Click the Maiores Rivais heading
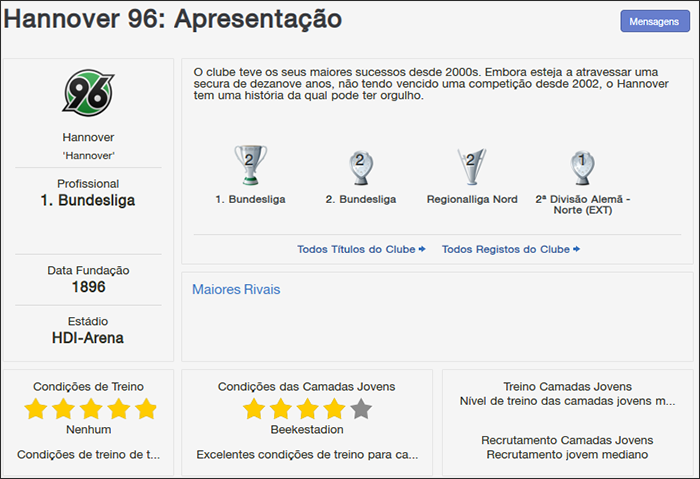Viewport: 700px width, 479px height. [236, 290]
